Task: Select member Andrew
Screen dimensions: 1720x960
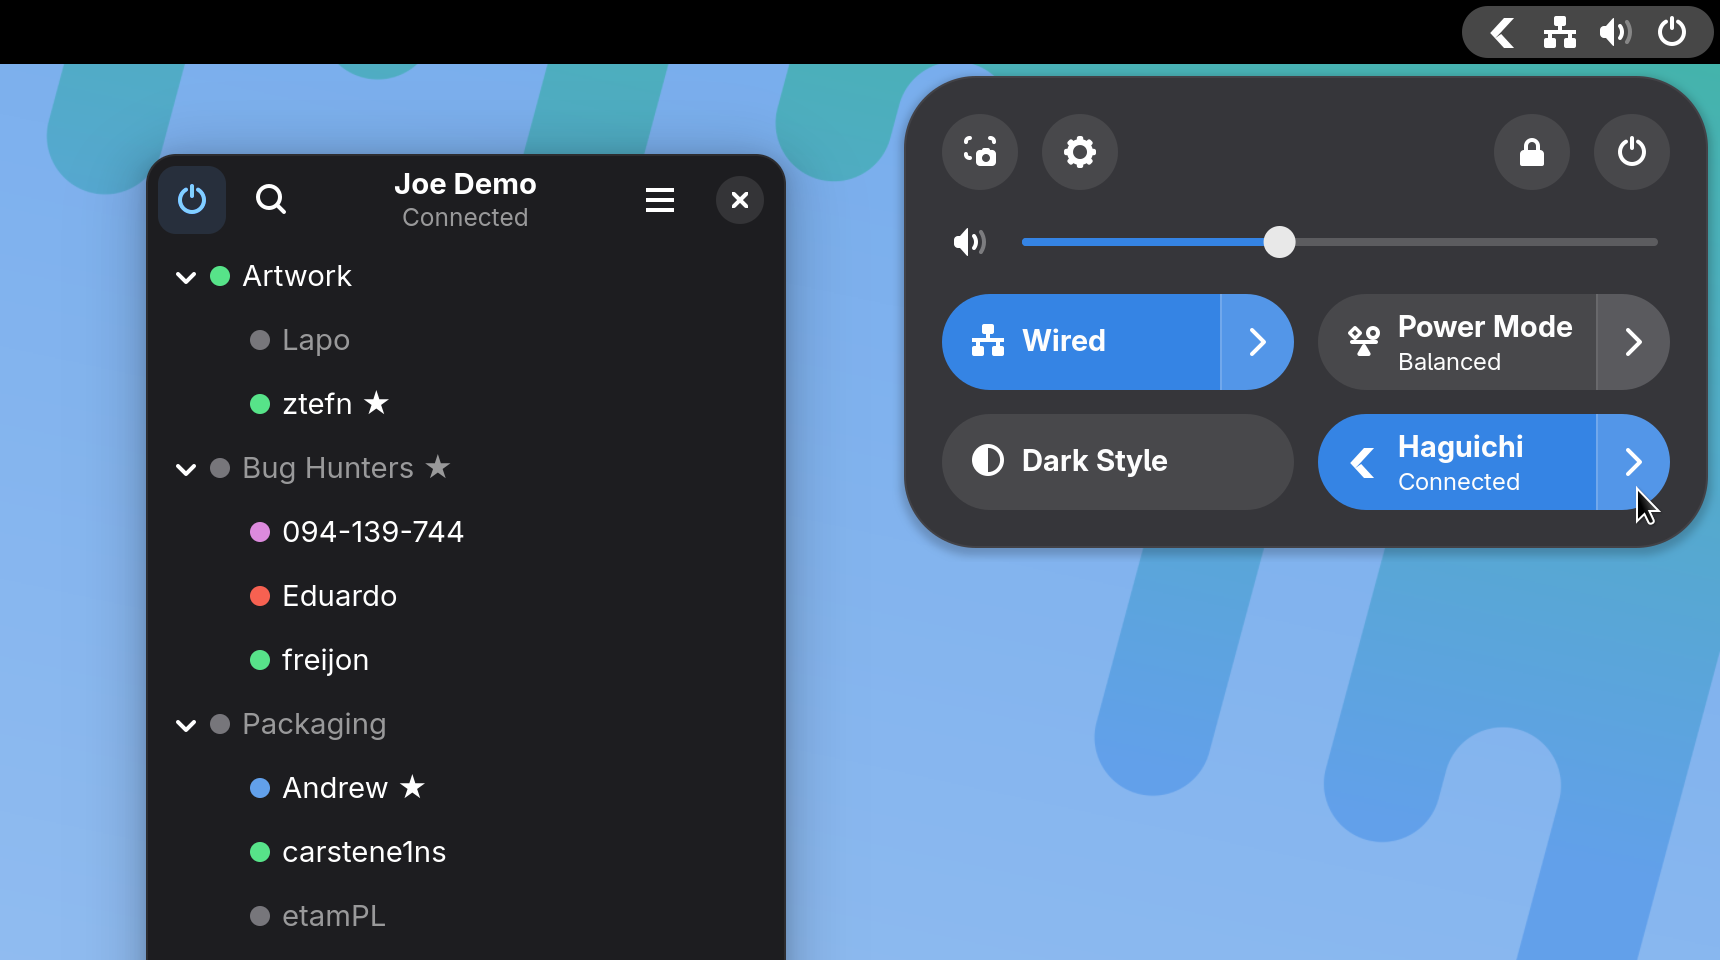Action: coord(466,788)
